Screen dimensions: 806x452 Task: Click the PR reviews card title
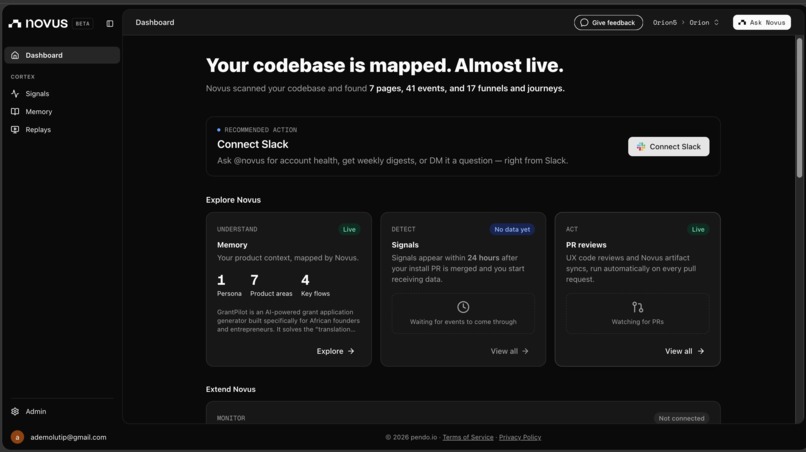(x=586, y=245)
